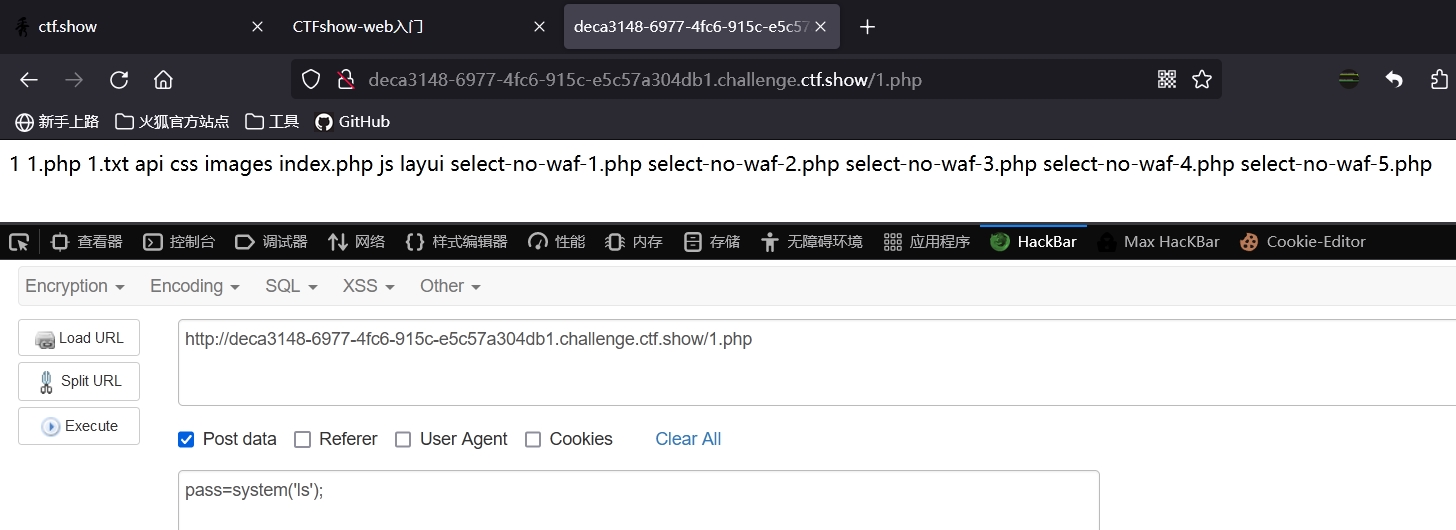Viewport: 1456px width, 530px height.
Task: Open the home page icon
Action: 163,80
